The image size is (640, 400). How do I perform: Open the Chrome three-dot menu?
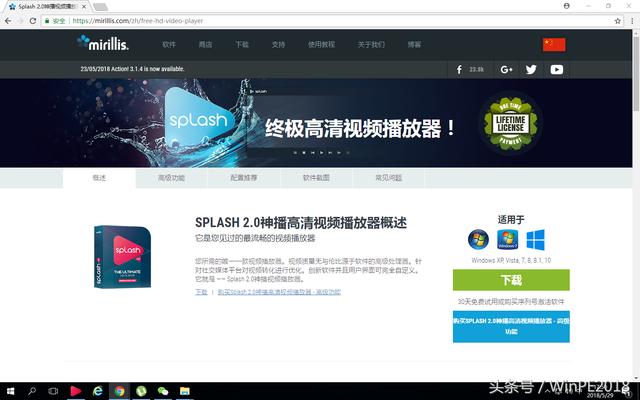pos(632,21)
